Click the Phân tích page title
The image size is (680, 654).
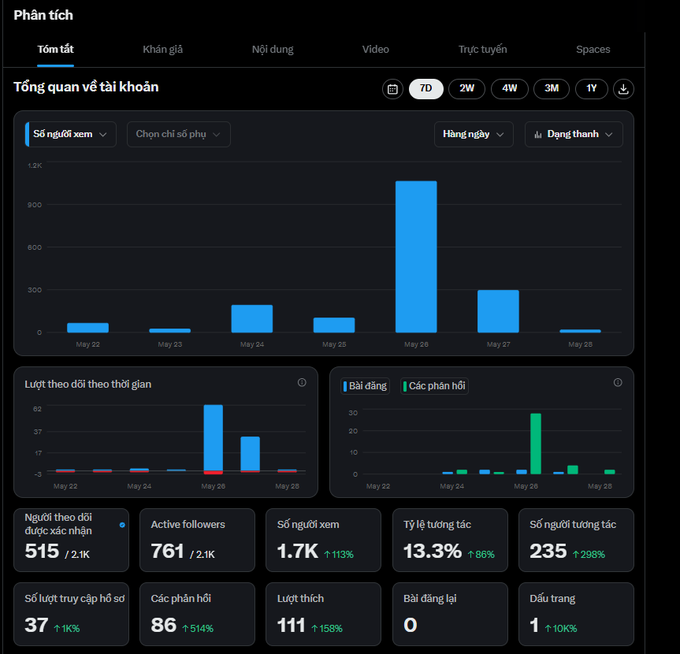[43, 15]
